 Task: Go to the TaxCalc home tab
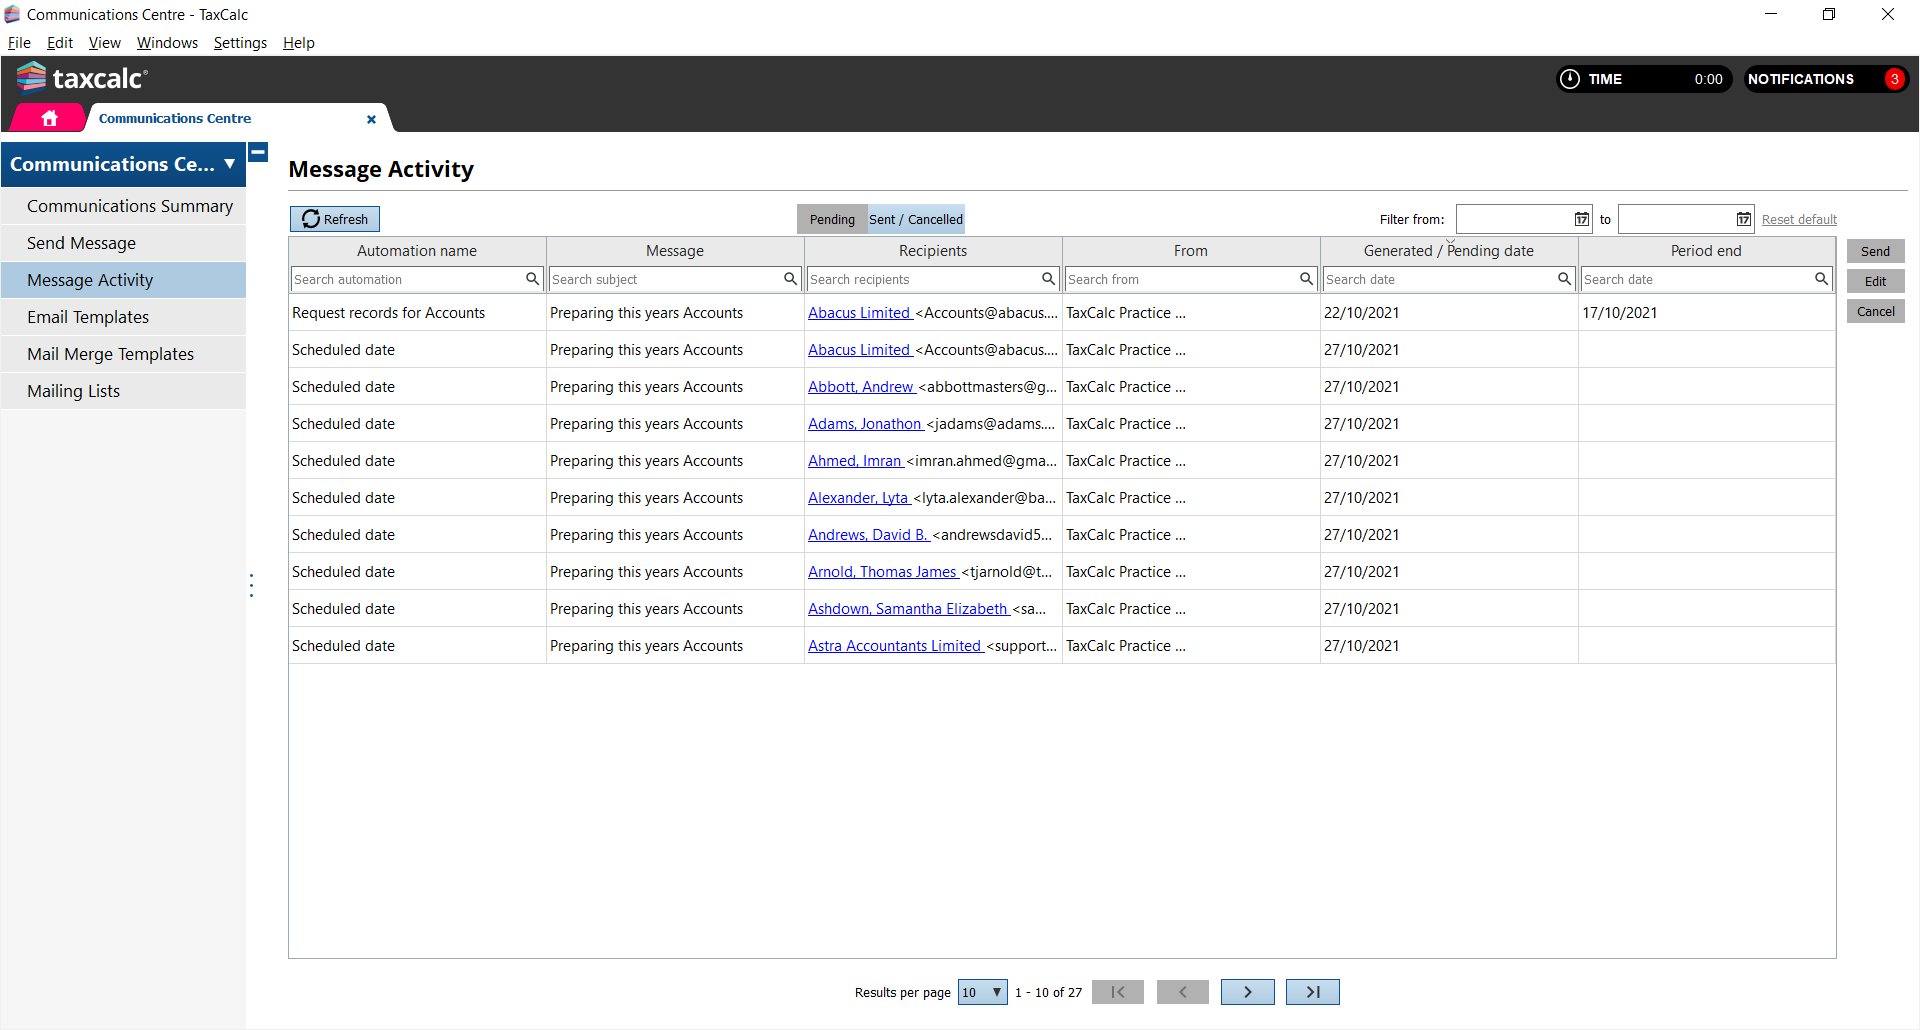click(x=49, y=118)
